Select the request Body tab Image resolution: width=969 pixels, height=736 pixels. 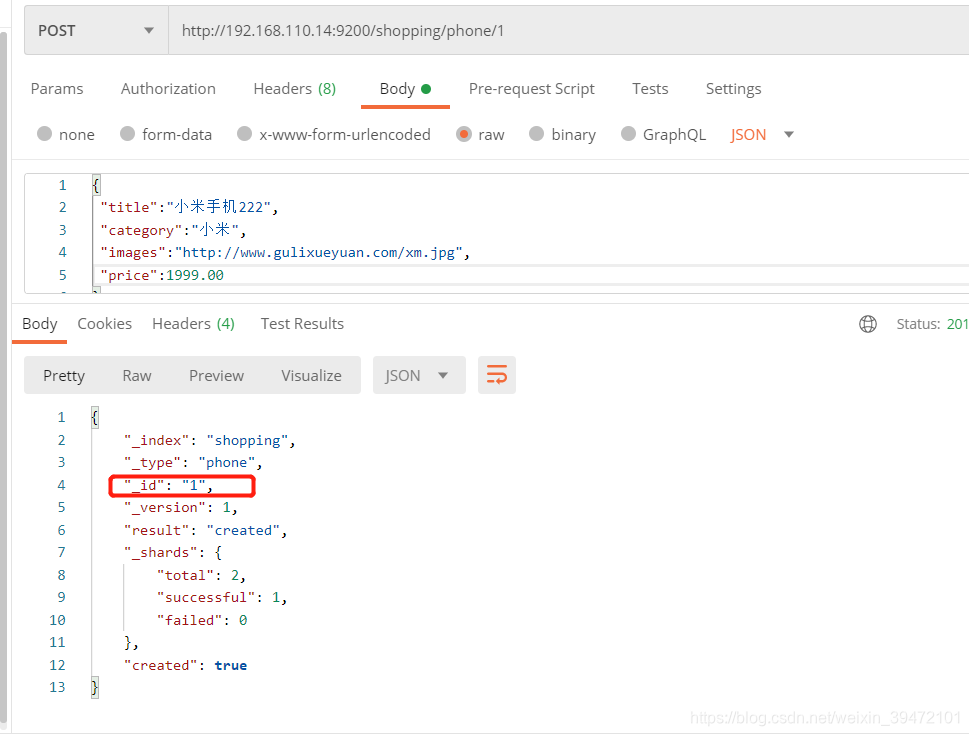[405, 89]
